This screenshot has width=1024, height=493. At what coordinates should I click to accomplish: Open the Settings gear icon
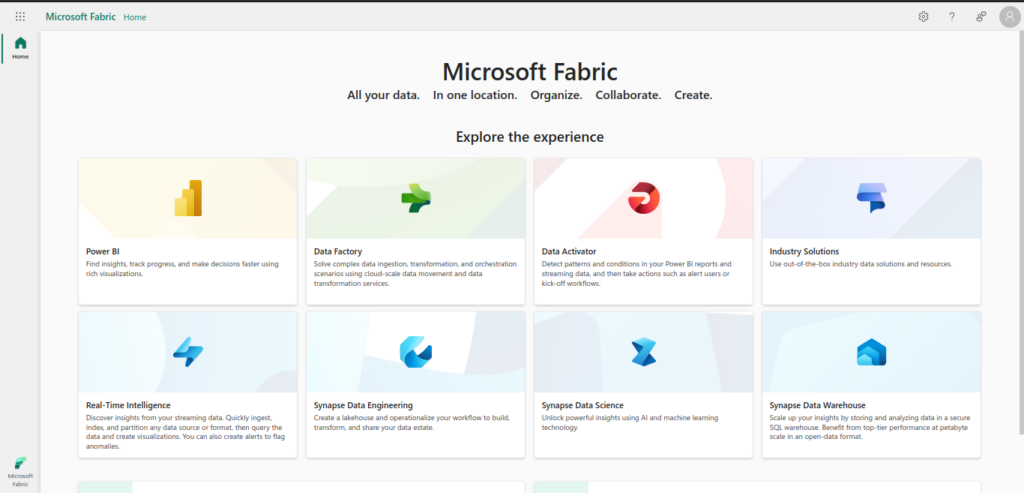pyautogui.click(x=923, y=17)
